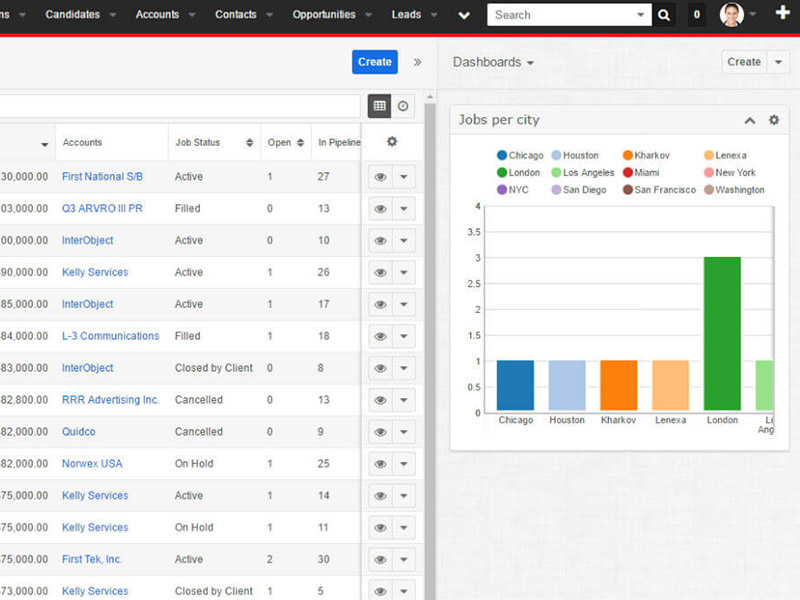This screenshot has height=600, width=800.
Task: Sort by the Job Status column
Action: [214, 142]
